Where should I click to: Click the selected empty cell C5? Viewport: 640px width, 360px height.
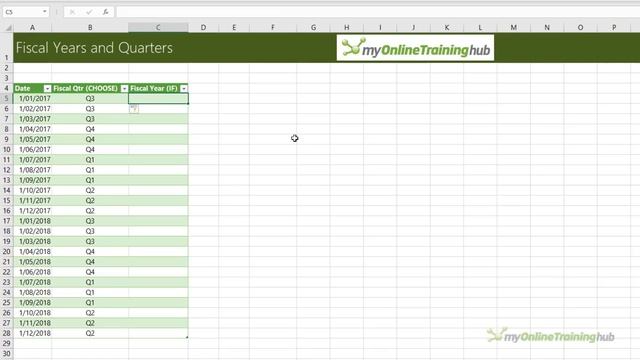click(158, 98)
